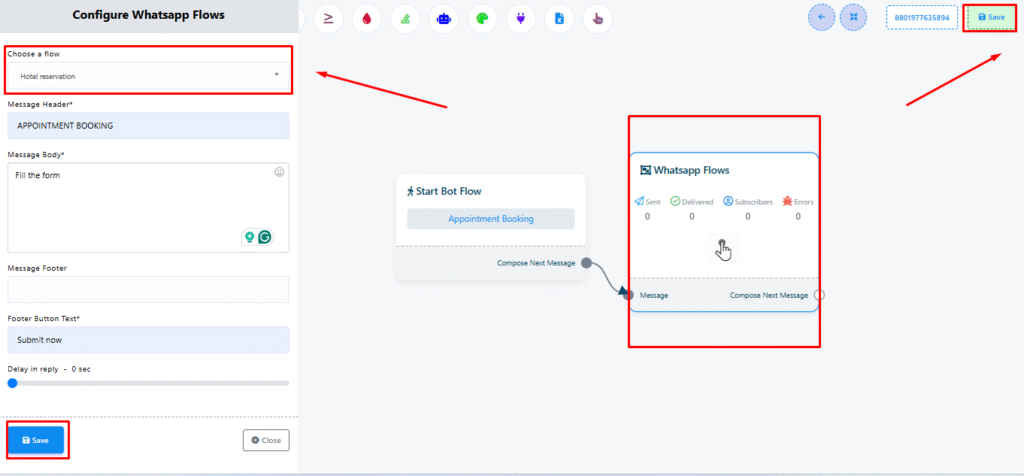Click the 8801977635894 phone number button
The image size is (1024, 476).
pos(921,18)
